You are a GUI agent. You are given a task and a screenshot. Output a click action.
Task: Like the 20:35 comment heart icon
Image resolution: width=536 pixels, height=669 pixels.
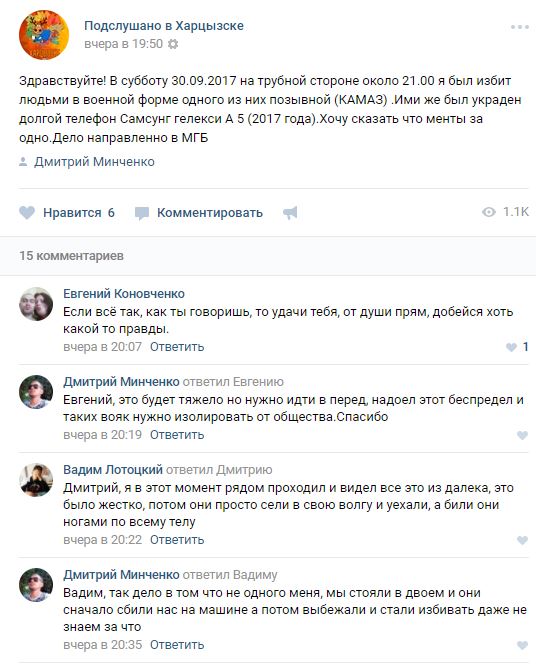click(x=522, y=645)
